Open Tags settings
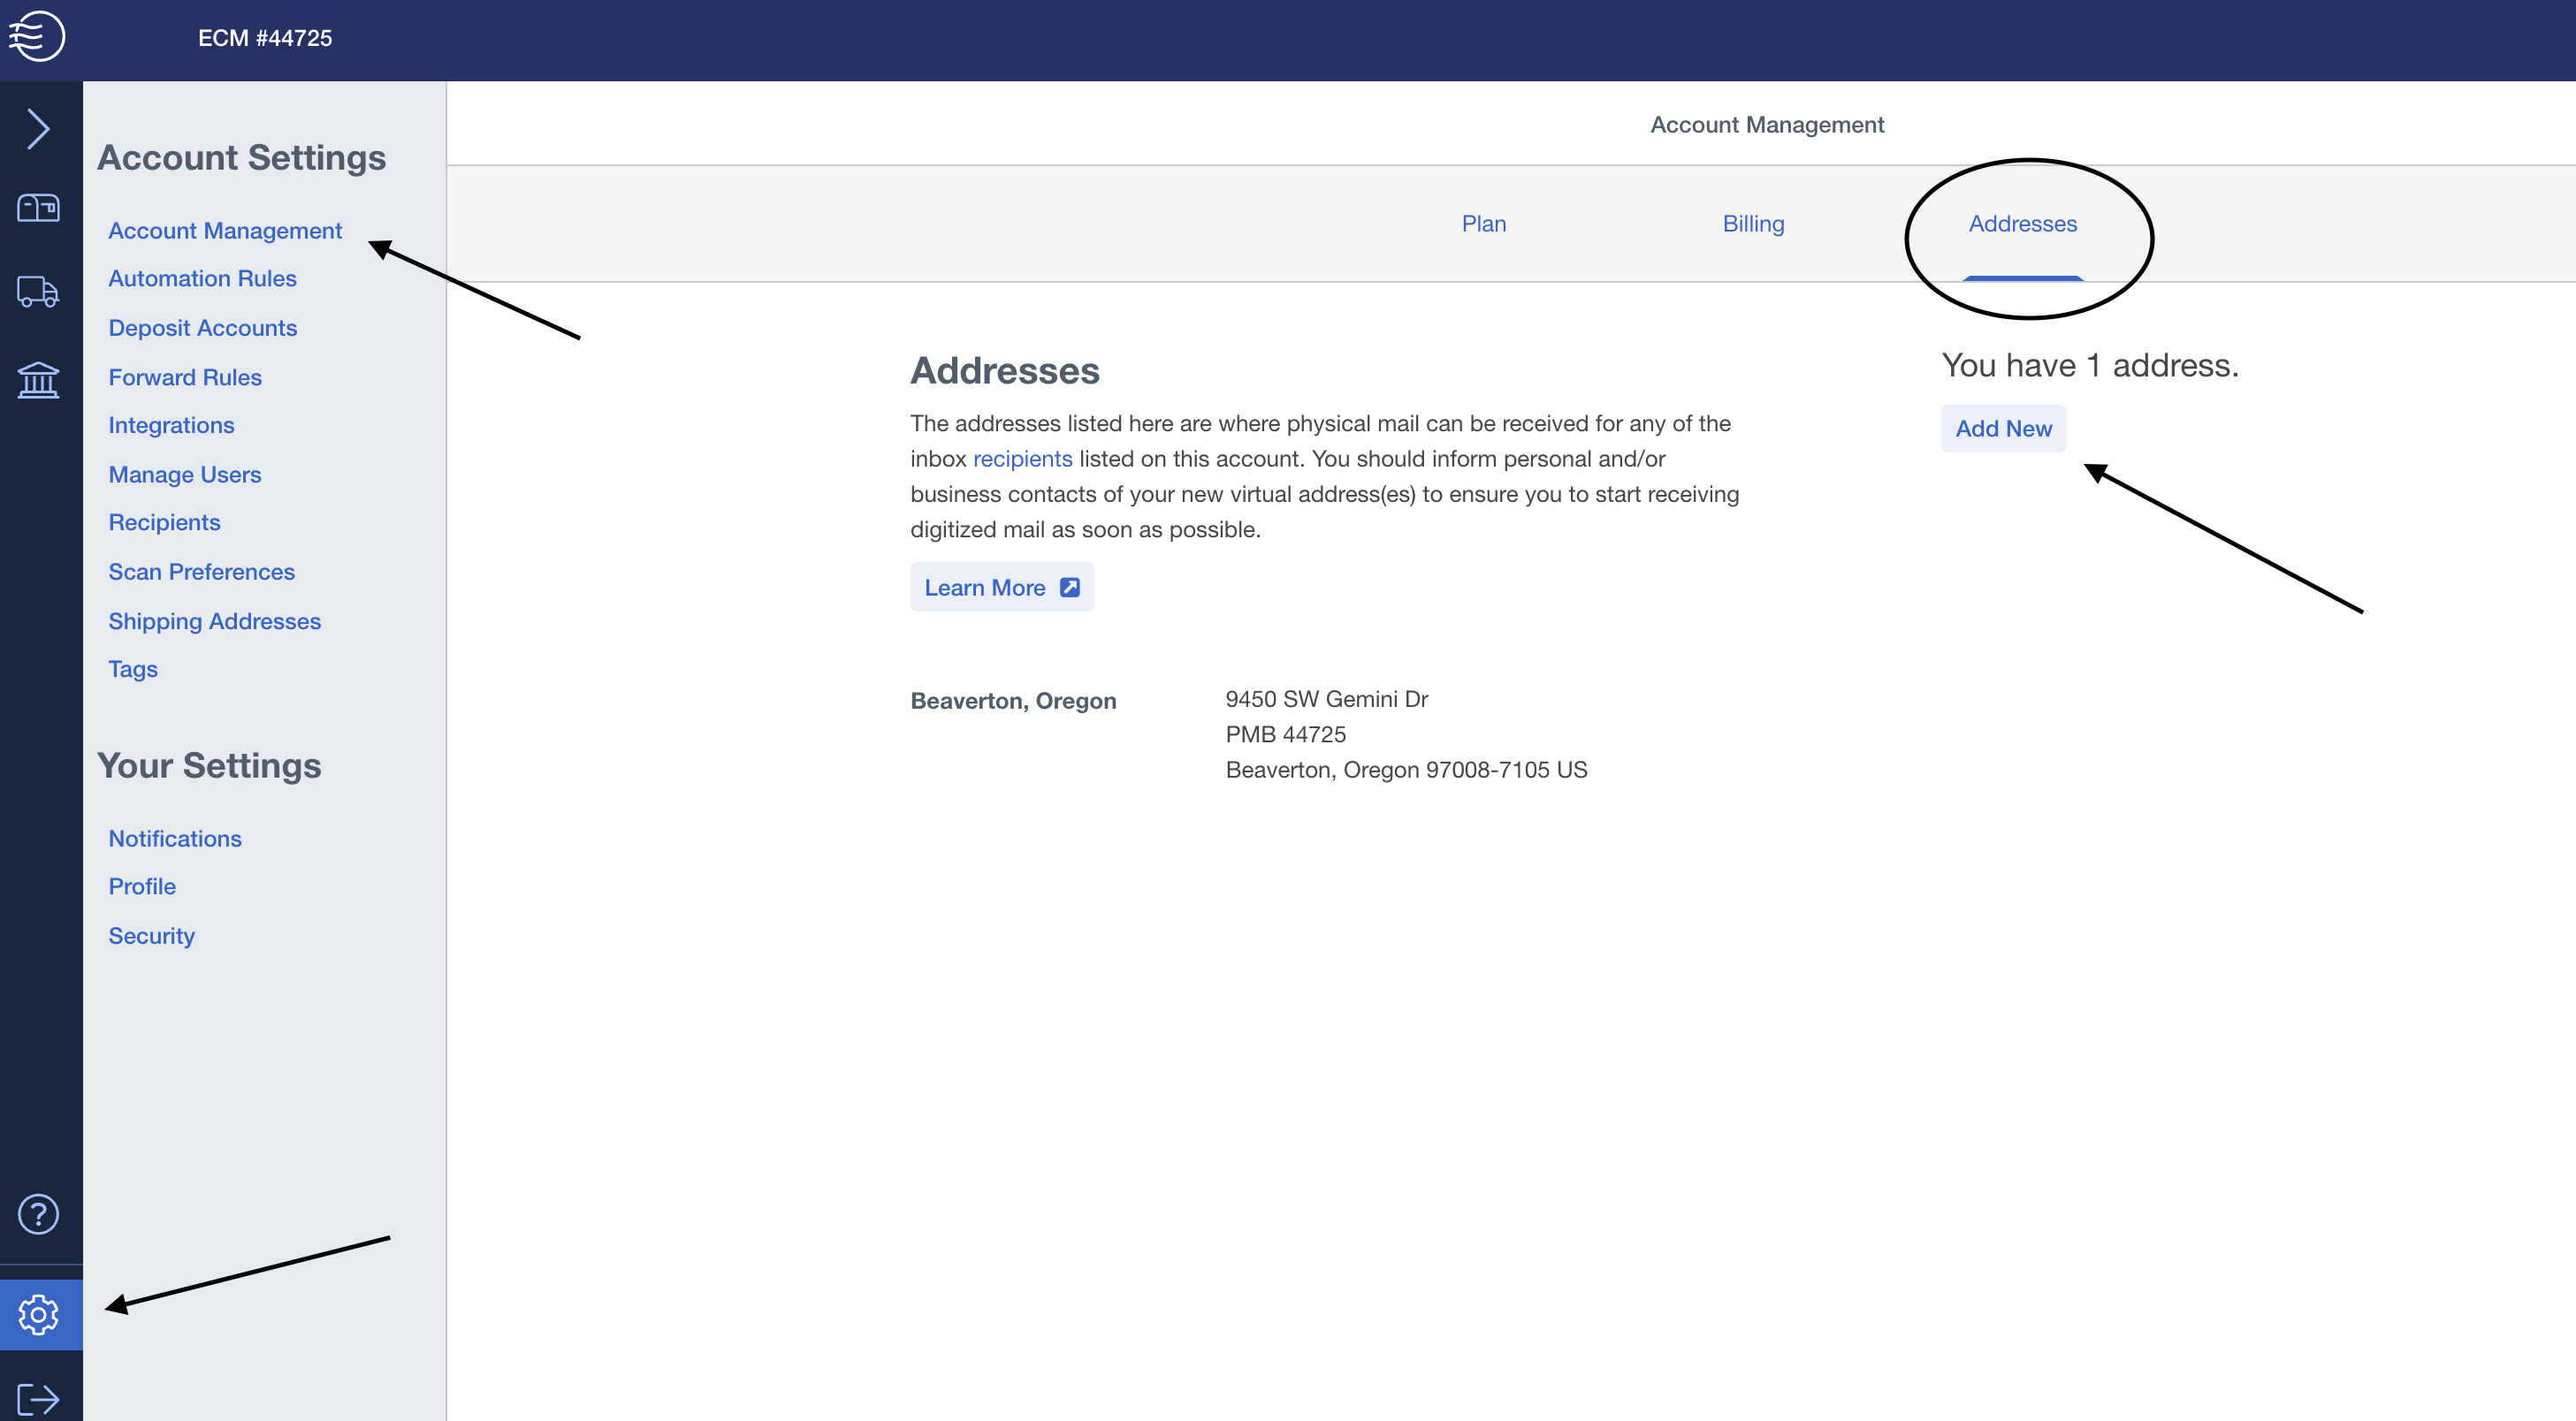This screenshot has width=2576, height=1421. tap(133, 669)
